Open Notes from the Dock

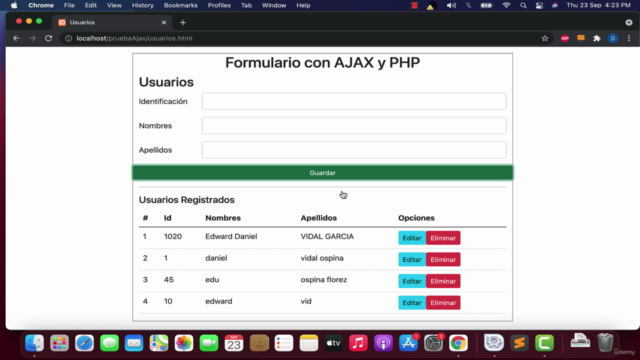coord(309,343)
